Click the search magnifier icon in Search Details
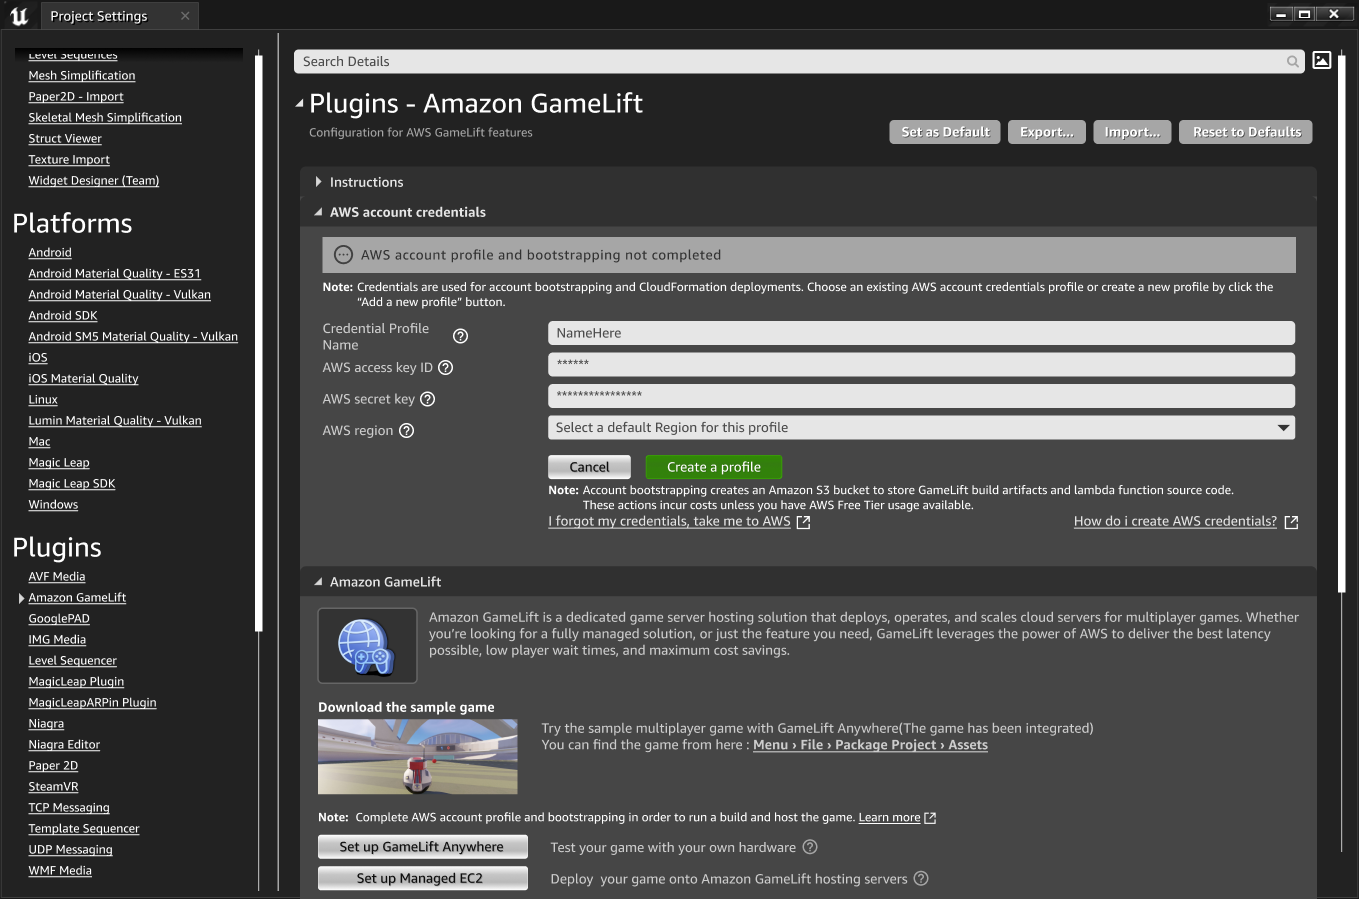This screenshot has width=1359, height=899. (x=1292, y=62)
